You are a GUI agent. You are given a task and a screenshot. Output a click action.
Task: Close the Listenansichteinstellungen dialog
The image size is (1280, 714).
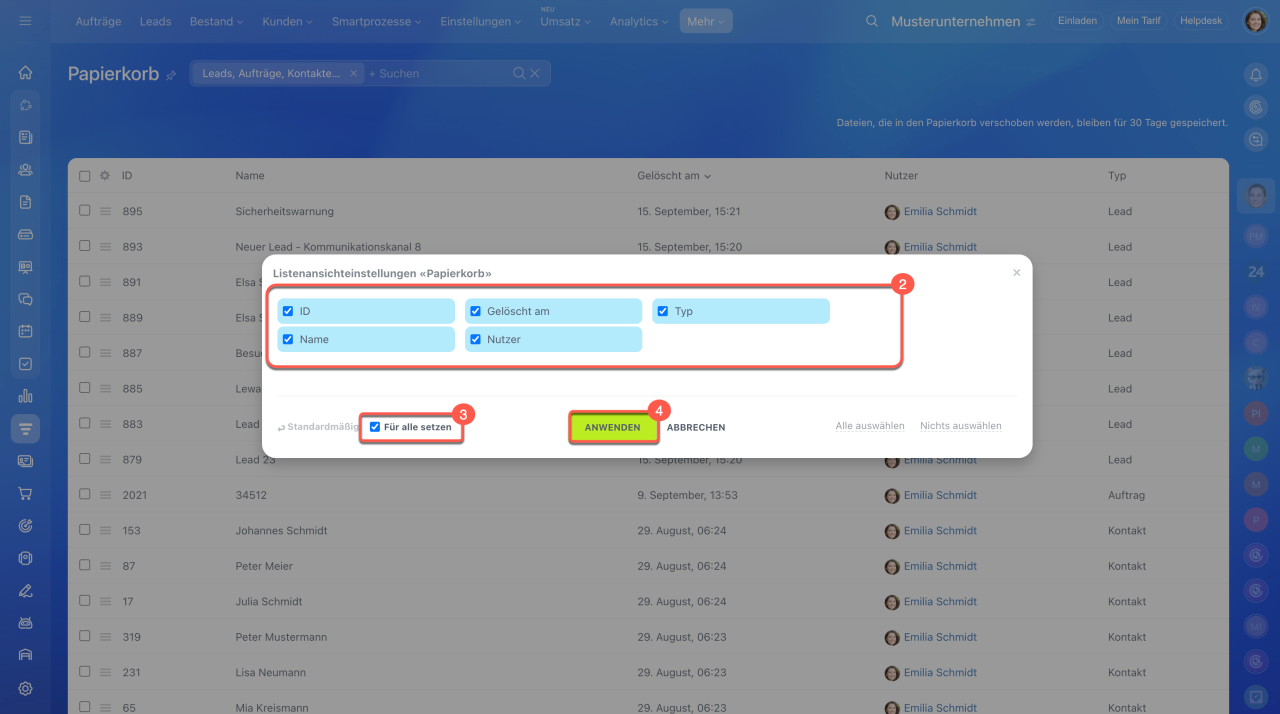(1016, 272)
